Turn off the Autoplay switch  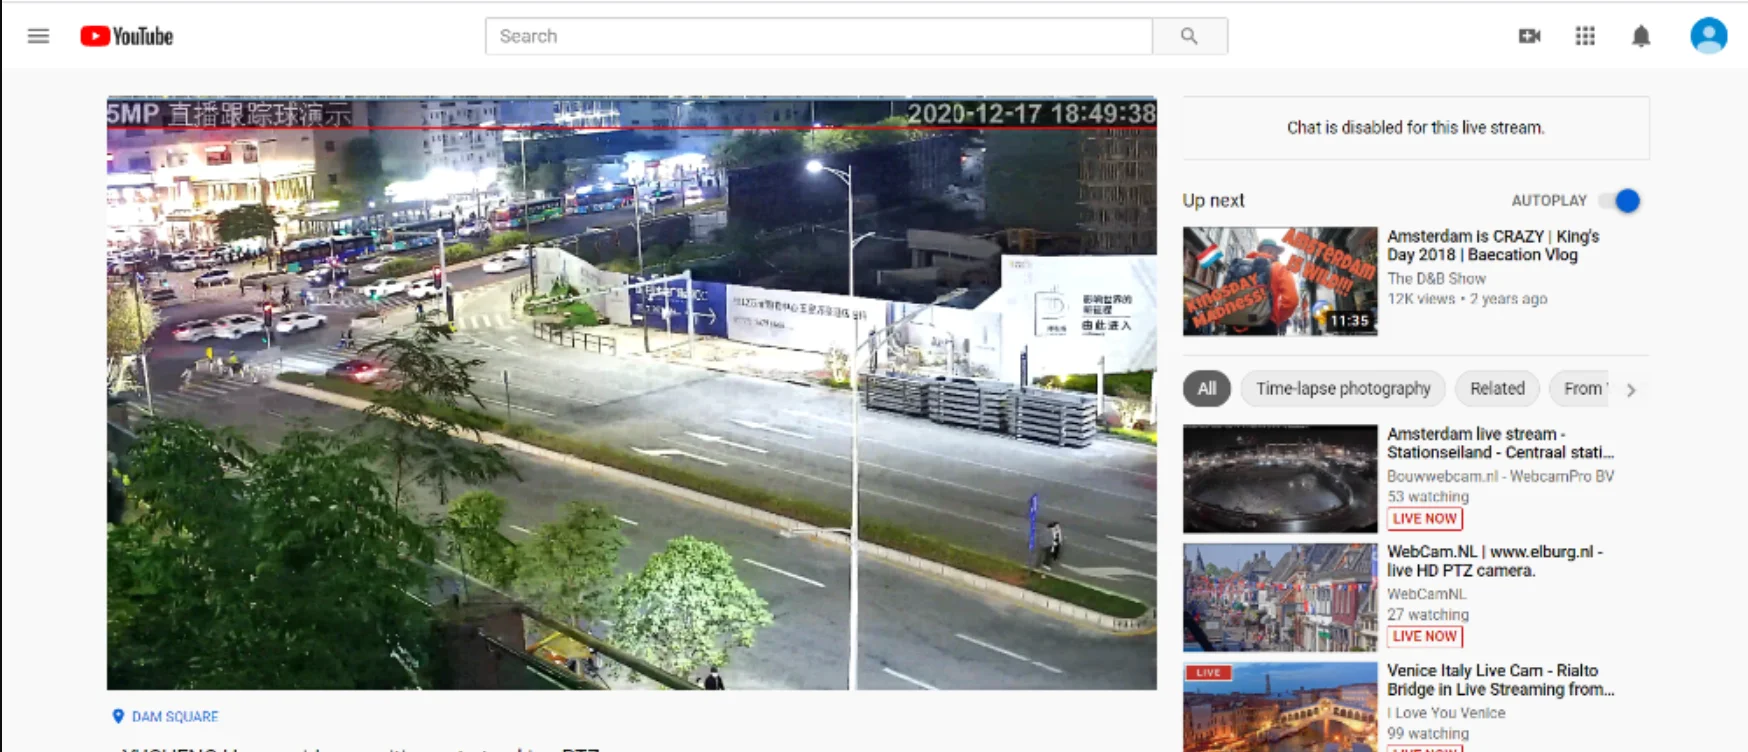point(1621,201)
